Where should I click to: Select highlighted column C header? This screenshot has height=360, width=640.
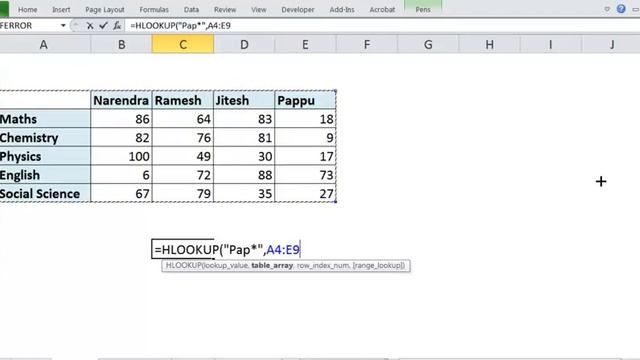click(x=183, y=44)
